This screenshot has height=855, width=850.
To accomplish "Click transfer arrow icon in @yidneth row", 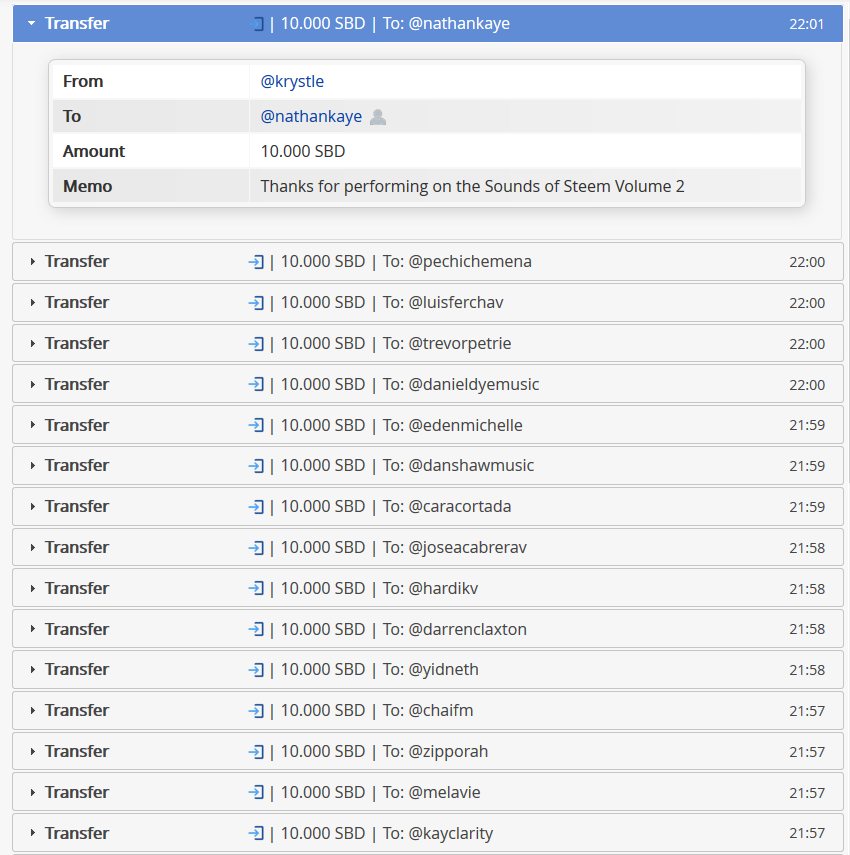I will [x=256, y=670].
